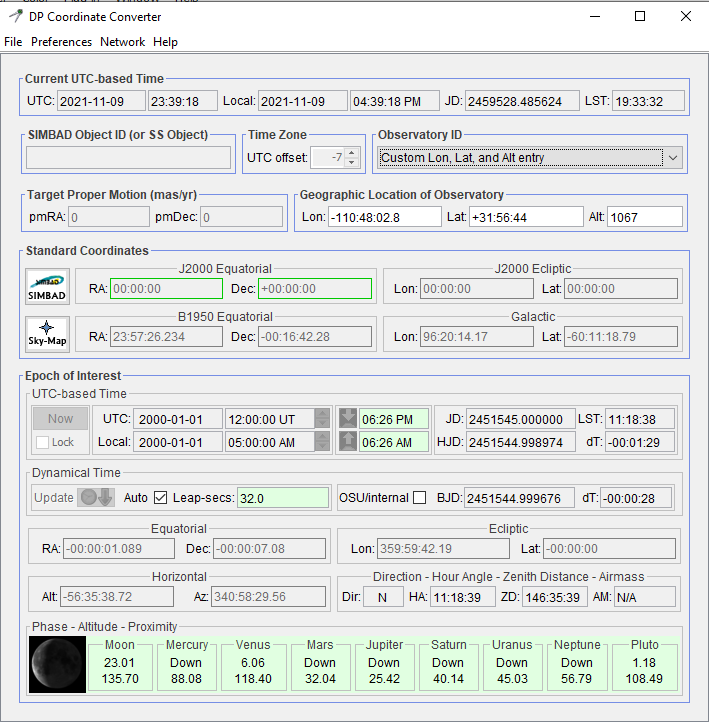Click the UTC time spinner arrows

(322, 418)
